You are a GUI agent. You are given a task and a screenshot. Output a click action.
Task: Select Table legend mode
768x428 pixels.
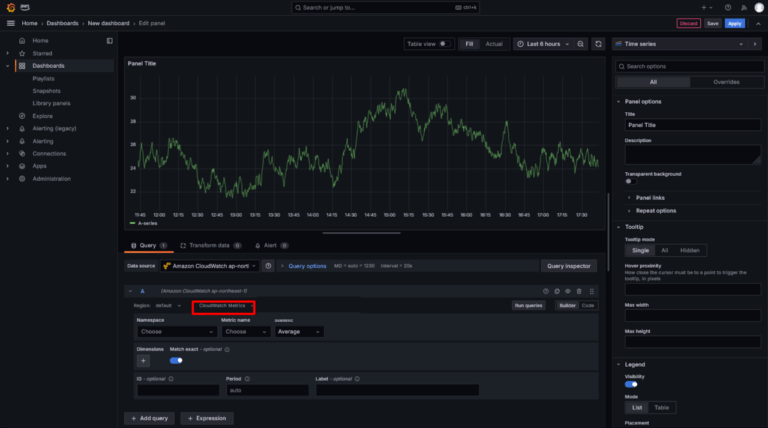[661, 407]
